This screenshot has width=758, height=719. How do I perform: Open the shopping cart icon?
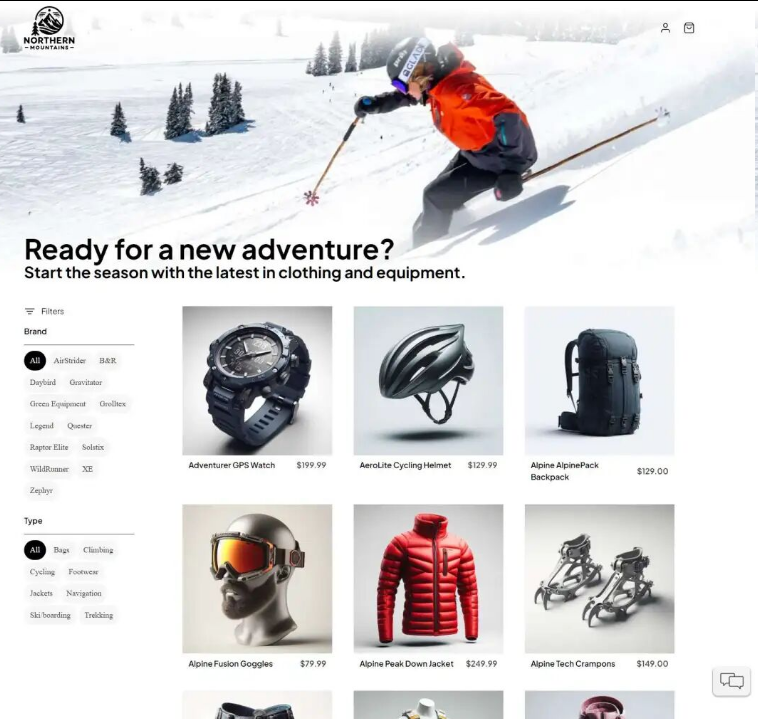pos(689,28)
